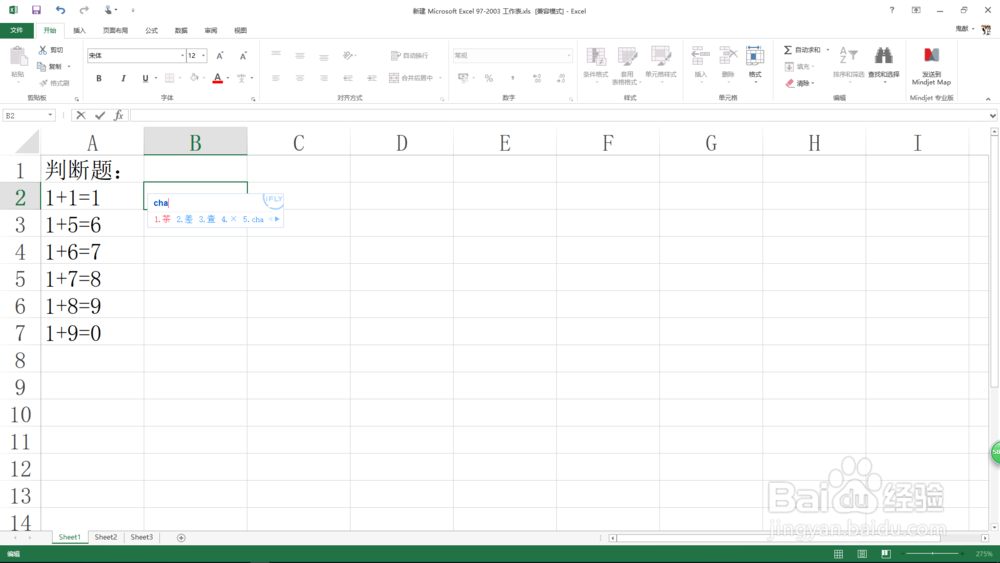1000x563 pixels.
Task: Toggle Bold formatting
Action: point(99,78)
